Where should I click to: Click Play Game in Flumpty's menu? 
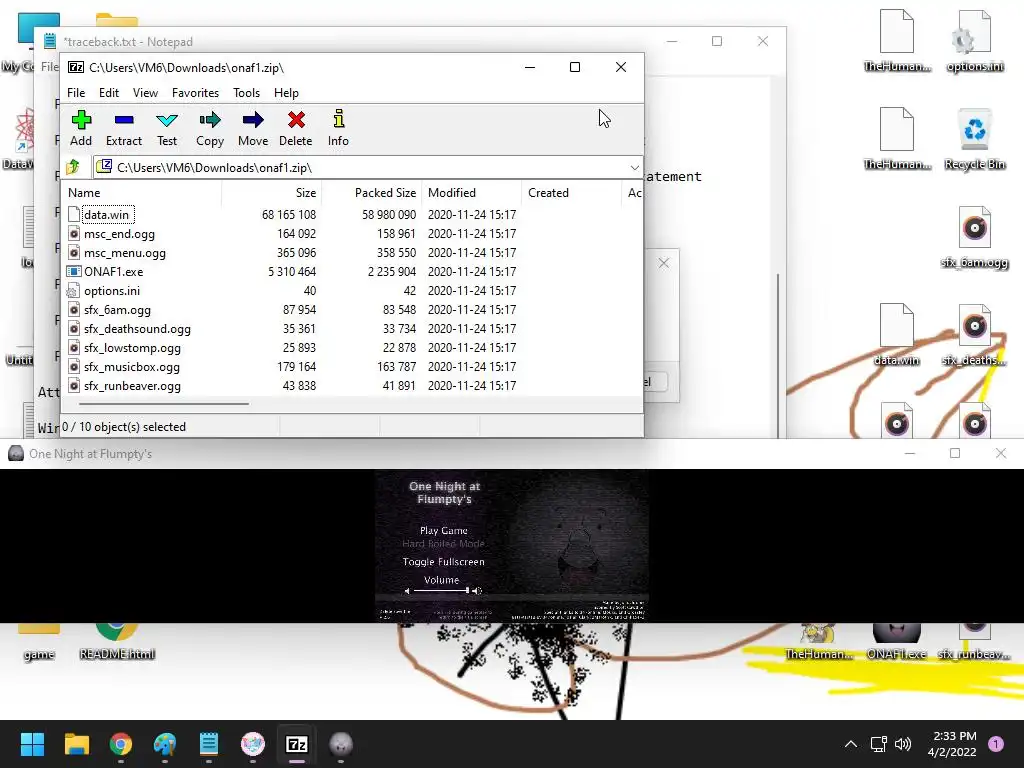point(443,530)
